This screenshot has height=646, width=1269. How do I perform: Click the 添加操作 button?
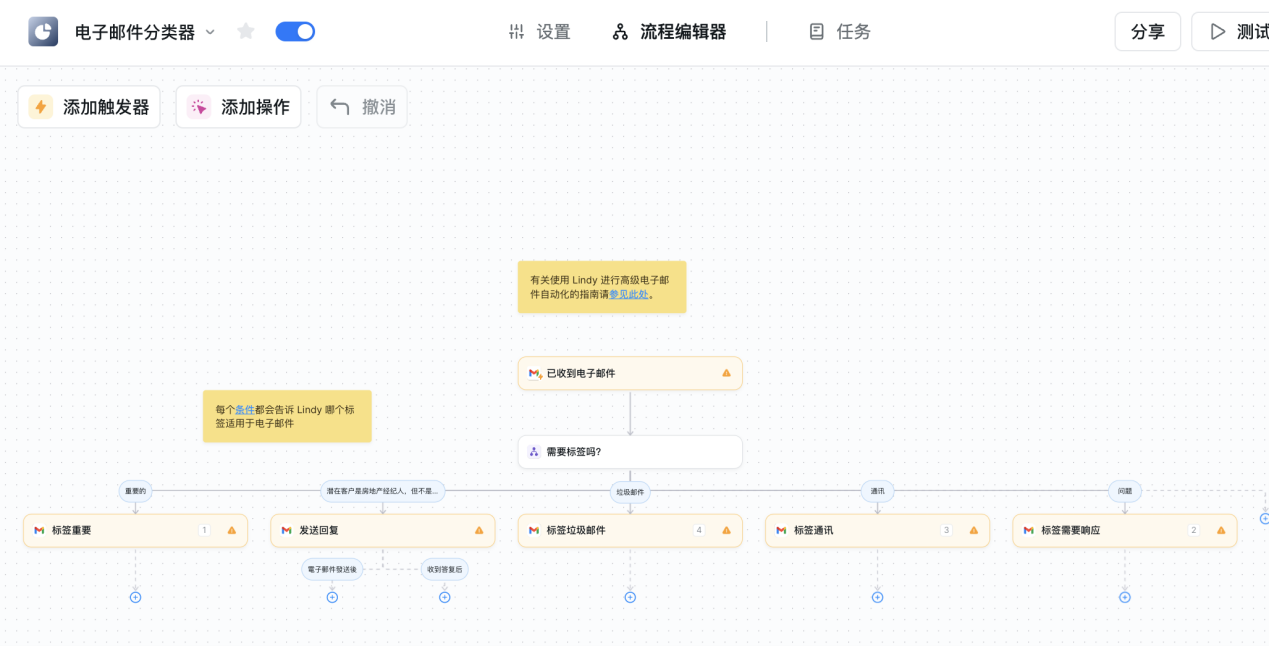coord(239,107)
